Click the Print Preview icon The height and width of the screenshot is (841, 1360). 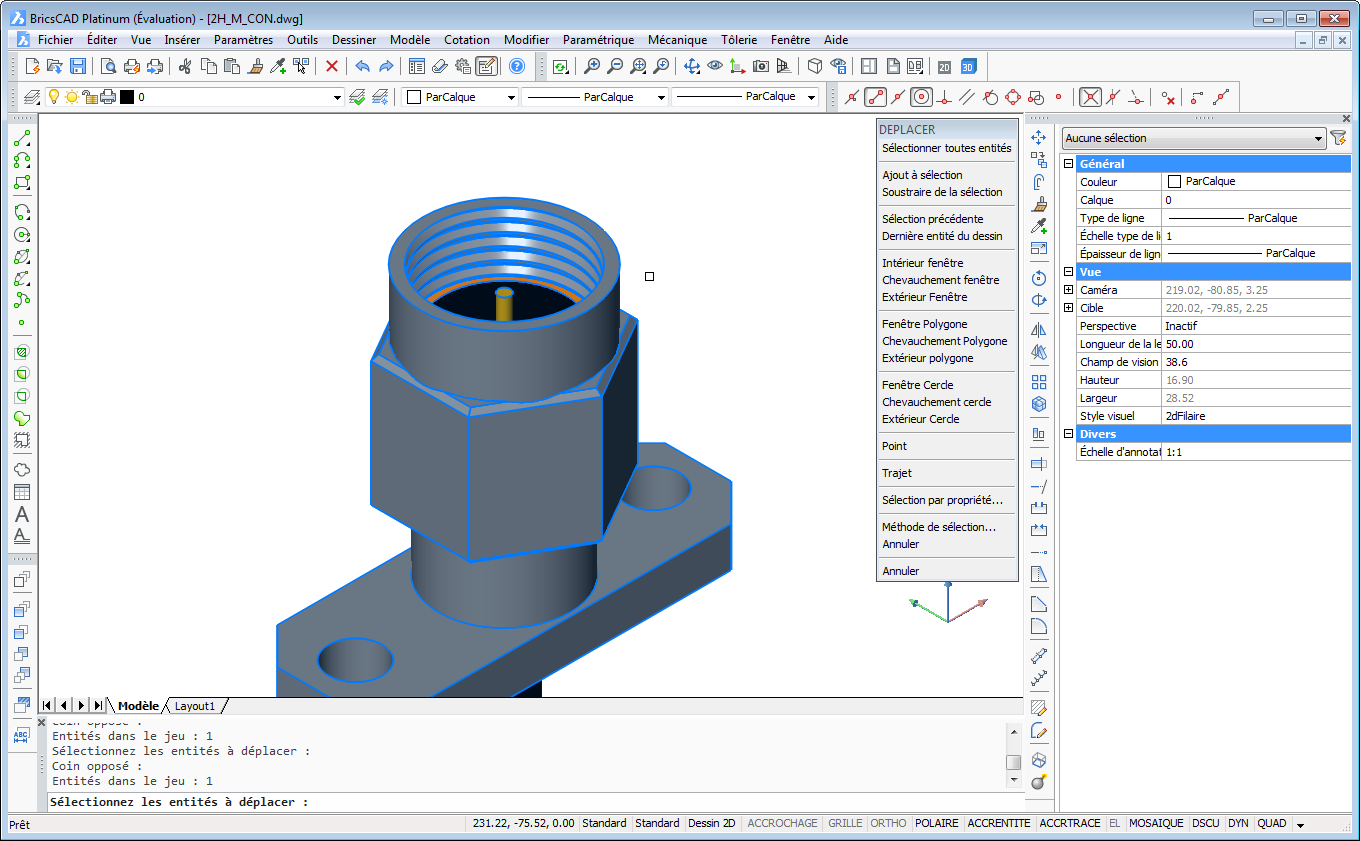coord(108,66)
